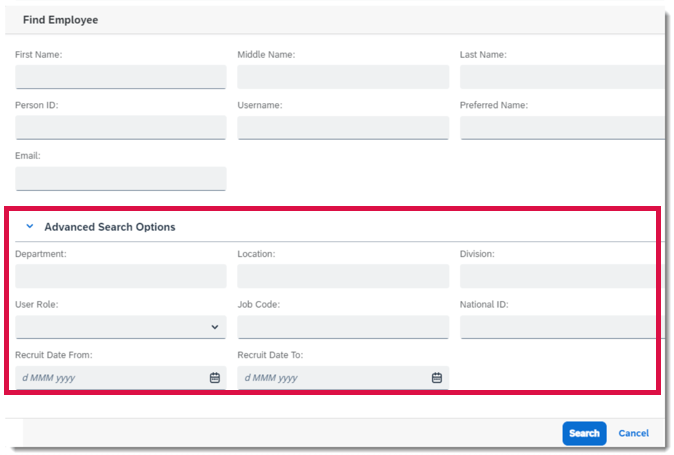Collapse the Advanced Search Options section
This screenshot has height=455, width=674.
[x=29, y=227]
